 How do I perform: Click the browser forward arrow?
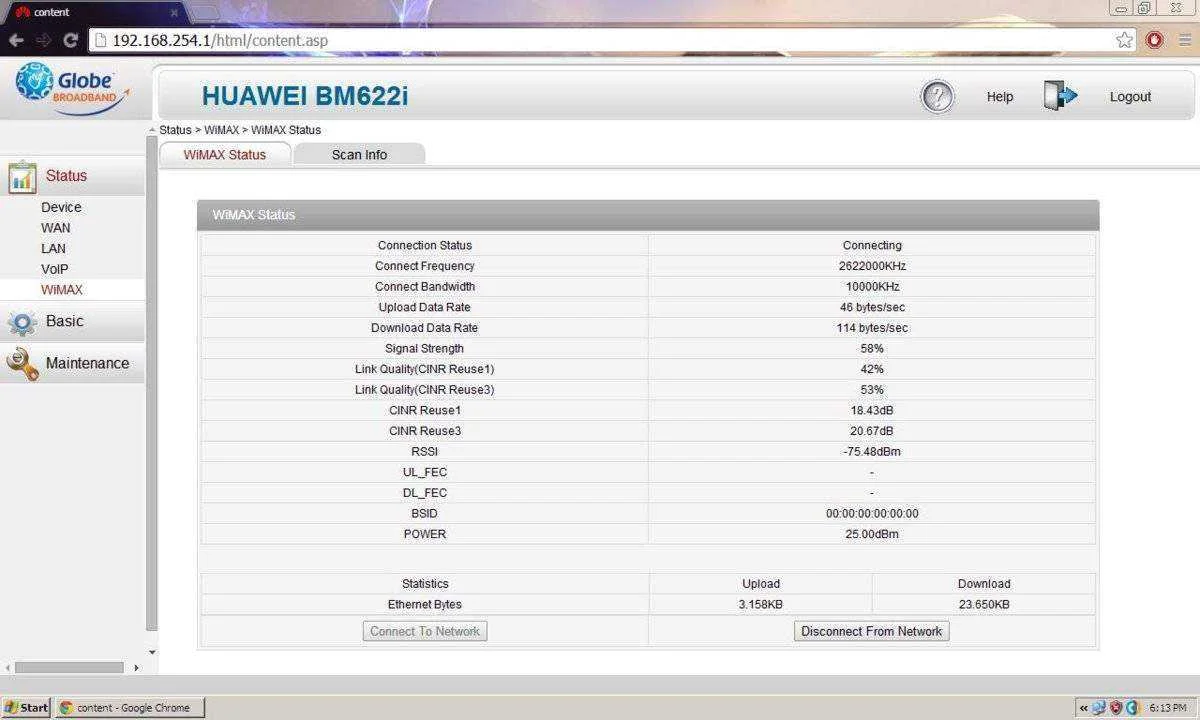[x=43, y=40]
